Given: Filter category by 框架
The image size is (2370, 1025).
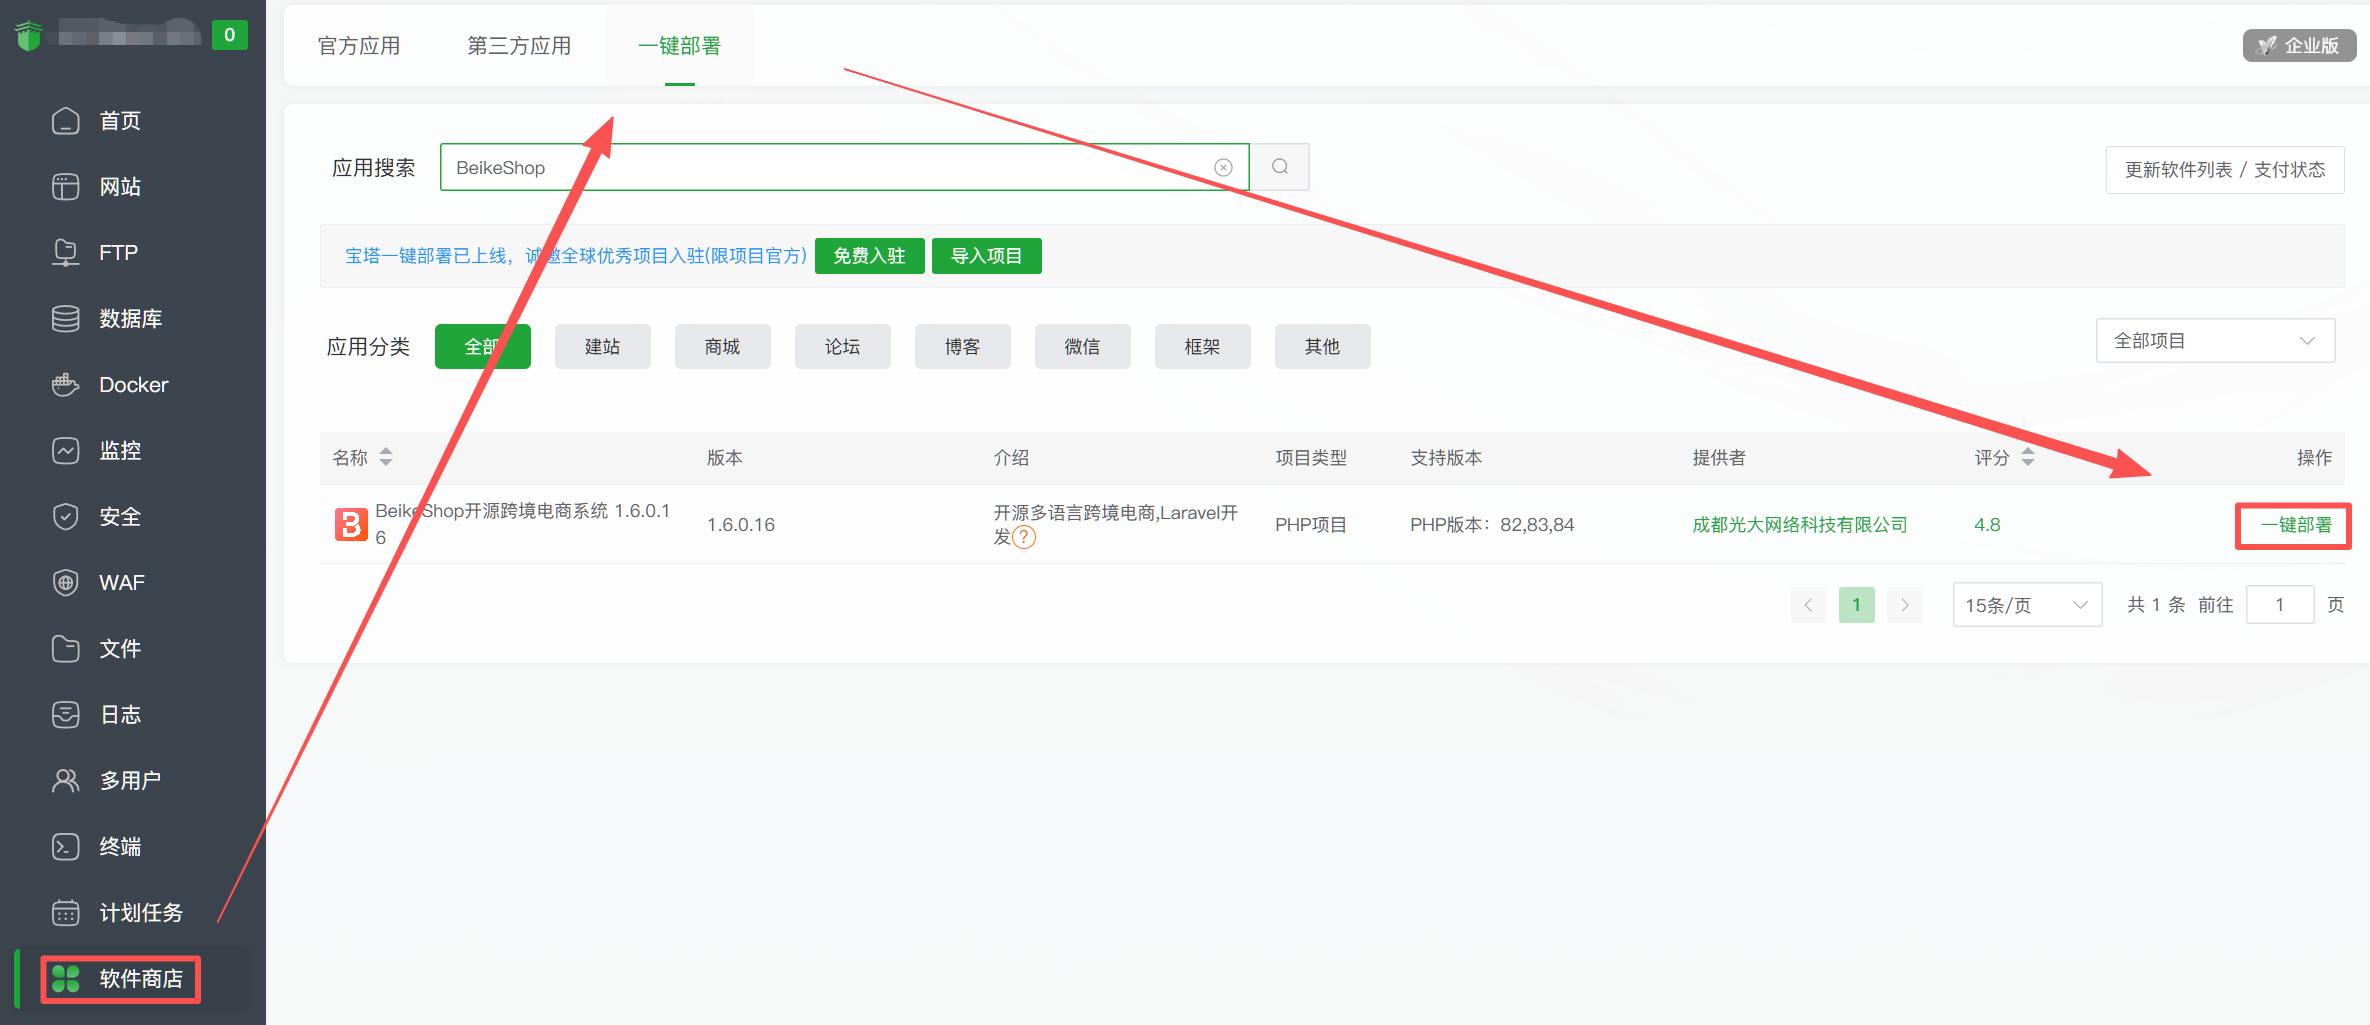Looking at the screenshot, I should point(1203,347).
